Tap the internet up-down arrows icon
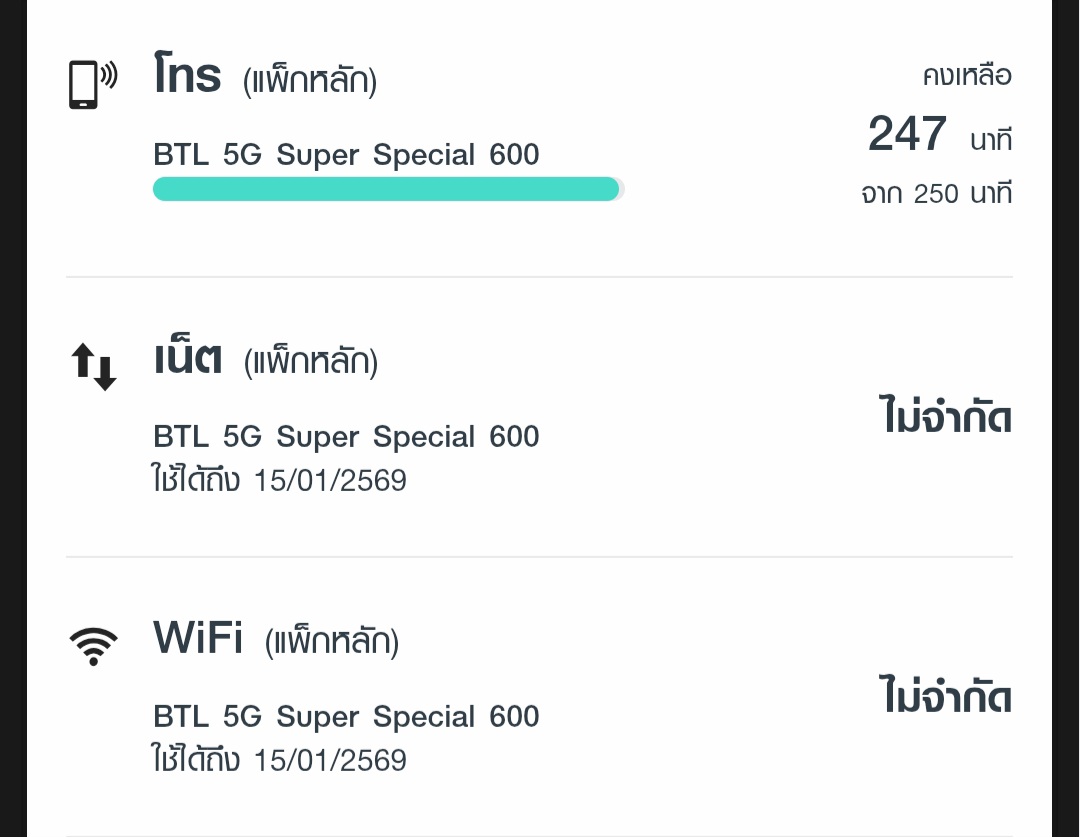 click(94, 366)
